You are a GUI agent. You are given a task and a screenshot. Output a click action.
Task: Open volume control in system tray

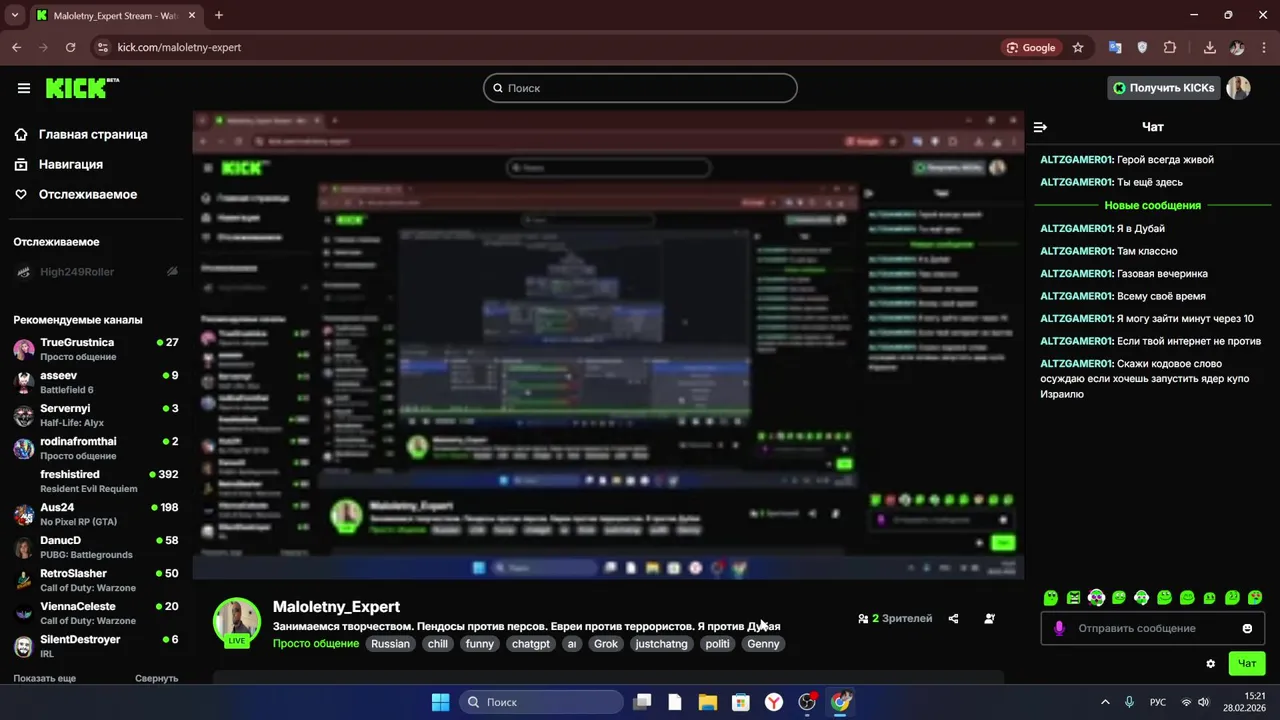(x=1203, y=702)
